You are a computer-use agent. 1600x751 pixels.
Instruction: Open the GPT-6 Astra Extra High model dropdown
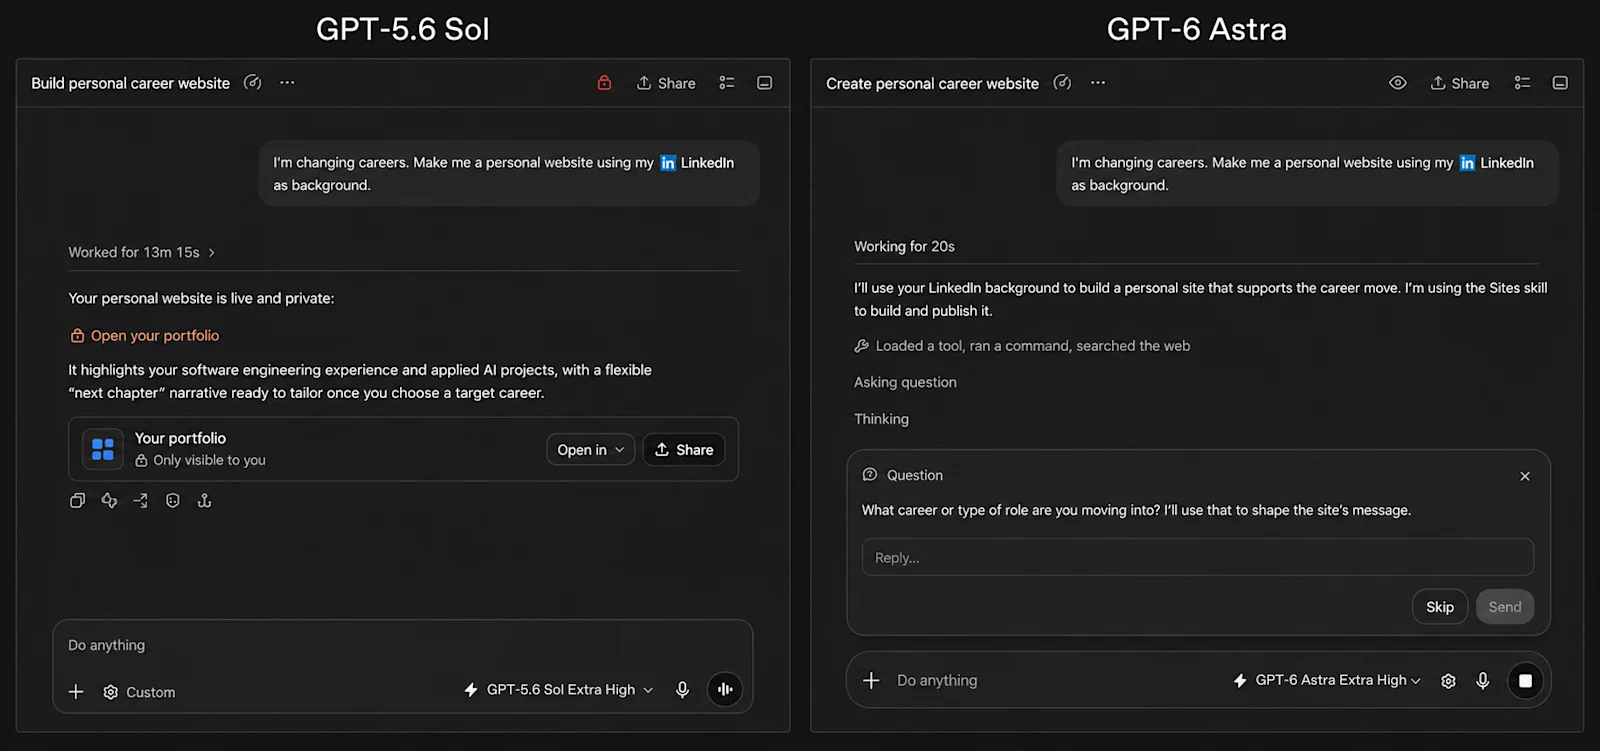(x=1327, y=680)
